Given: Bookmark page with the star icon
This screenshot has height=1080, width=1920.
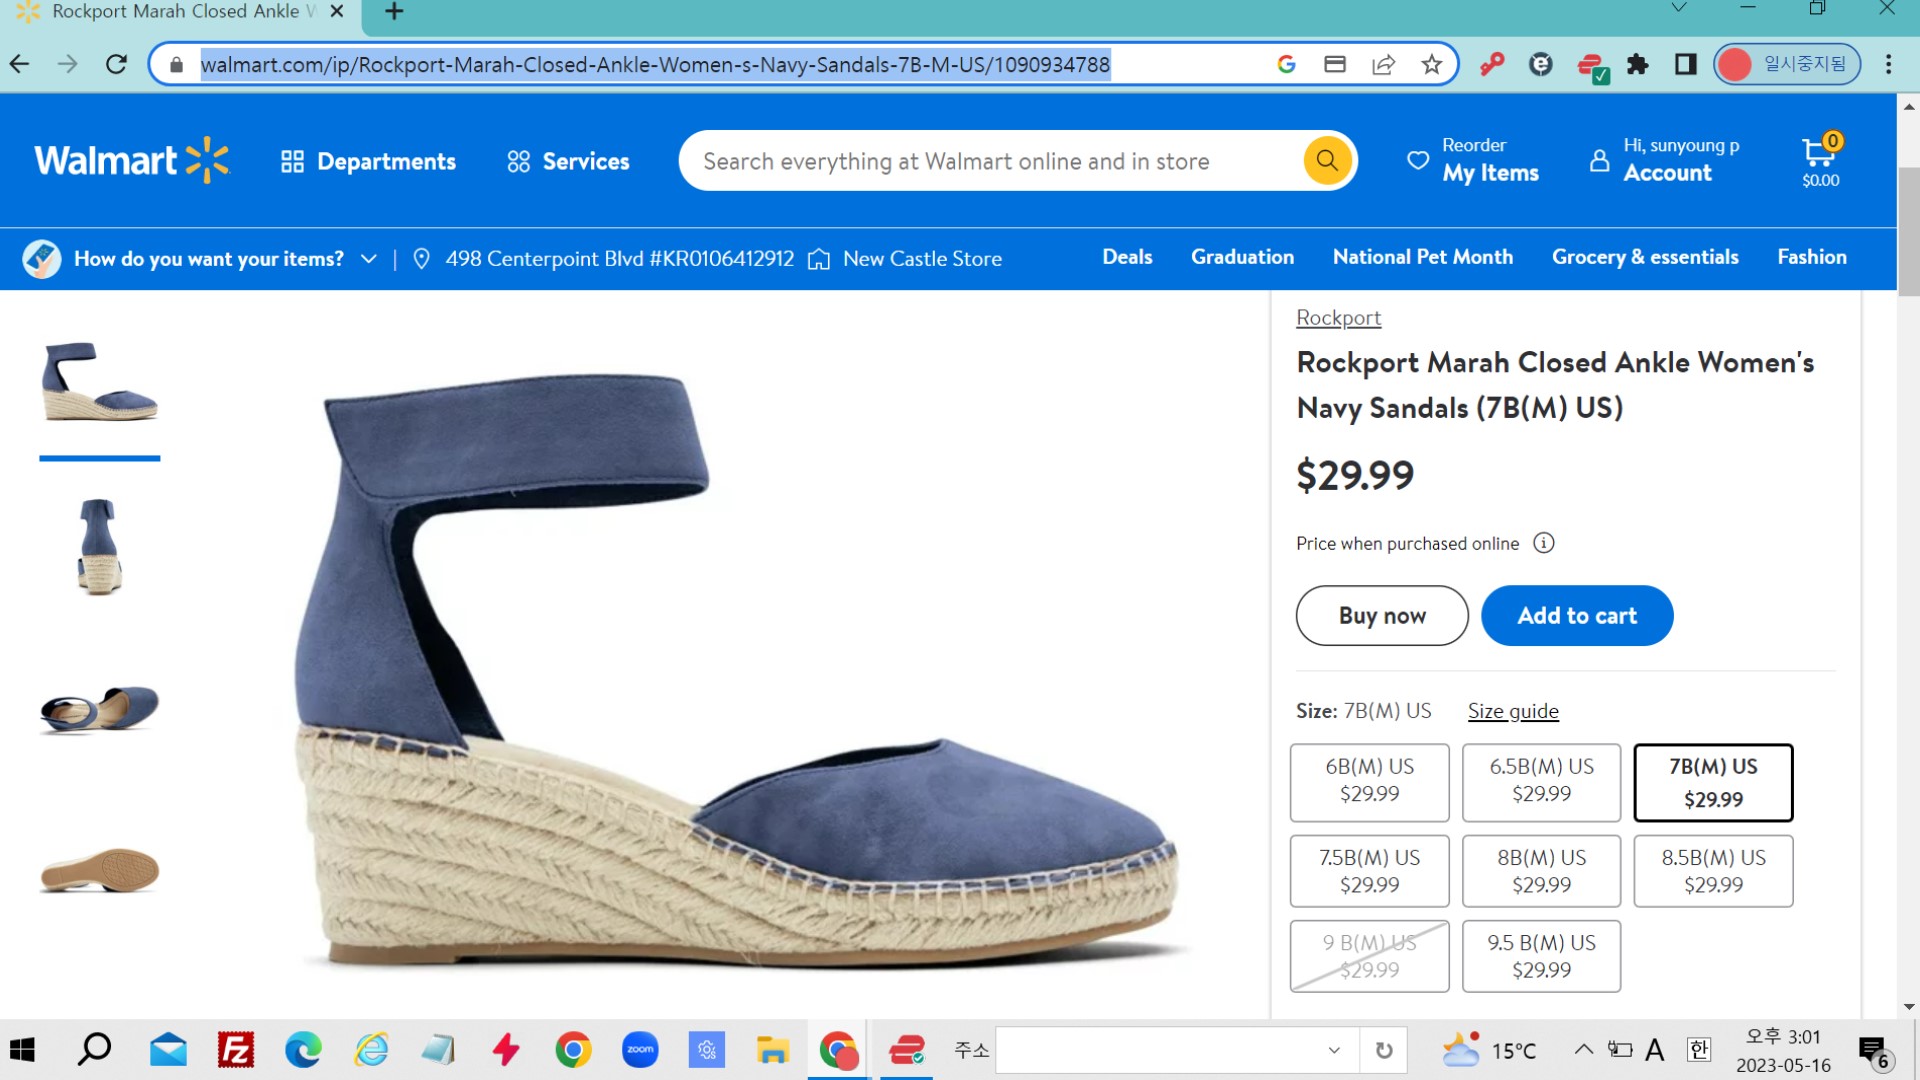Looking at the screenshot, I should pyautogui.click(x=1431, y=65).
